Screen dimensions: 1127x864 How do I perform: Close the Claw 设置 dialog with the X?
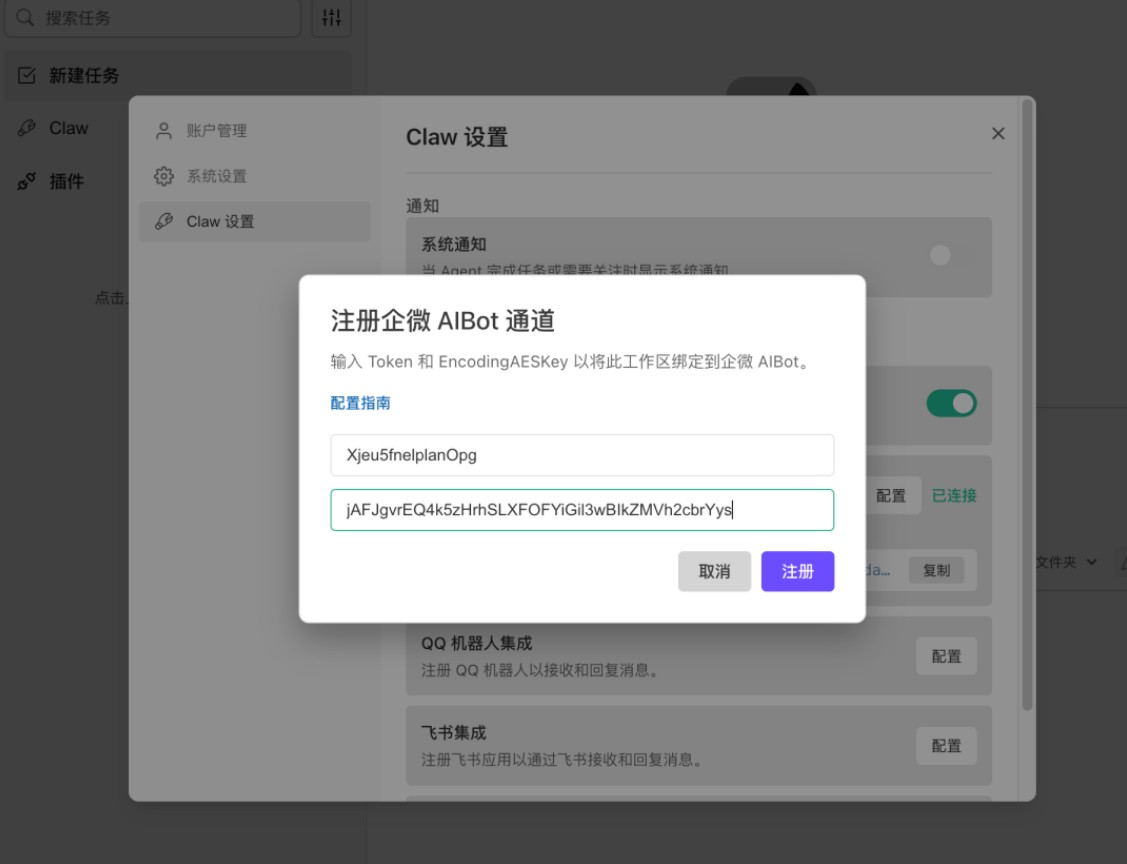tap(997, 133)
